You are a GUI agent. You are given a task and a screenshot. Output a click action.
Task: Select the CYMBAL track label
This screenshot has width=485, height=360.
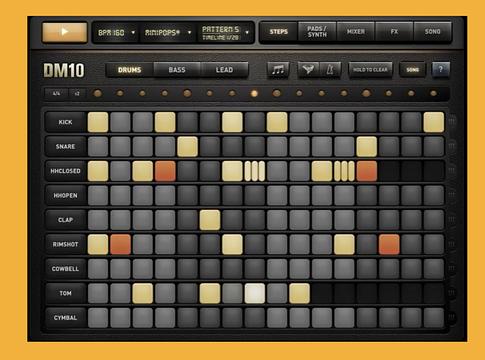pyautogui.click(x=65, y=317)
